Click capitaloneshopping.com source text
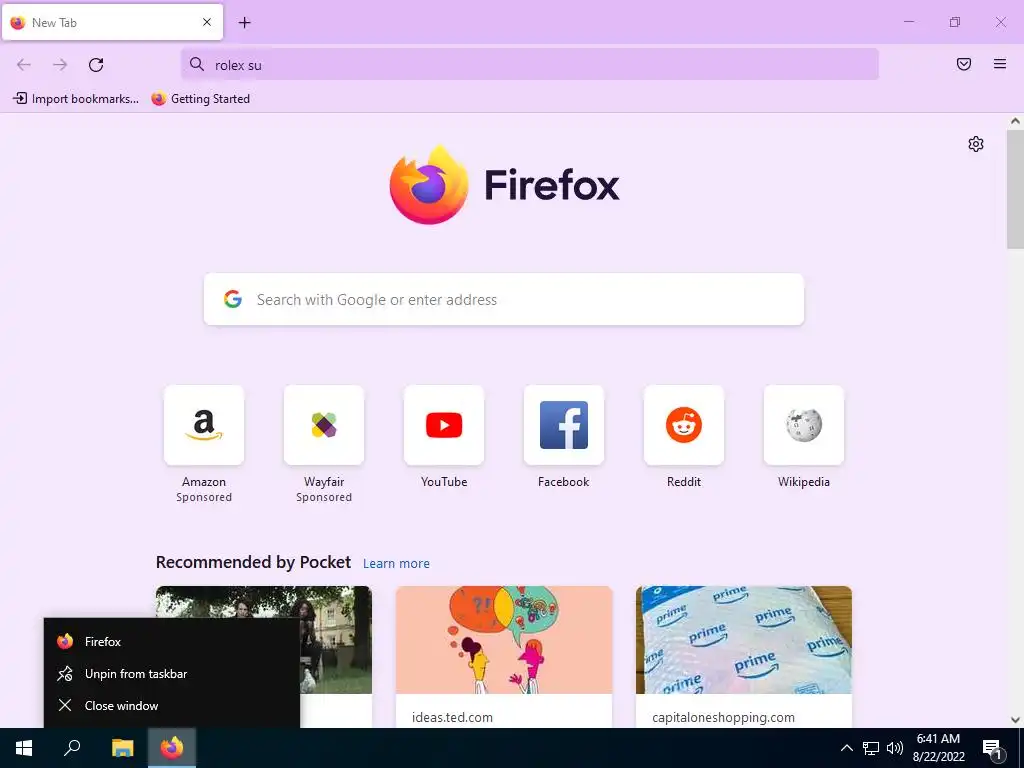1024x768 pixels. [x=724, y=717]
